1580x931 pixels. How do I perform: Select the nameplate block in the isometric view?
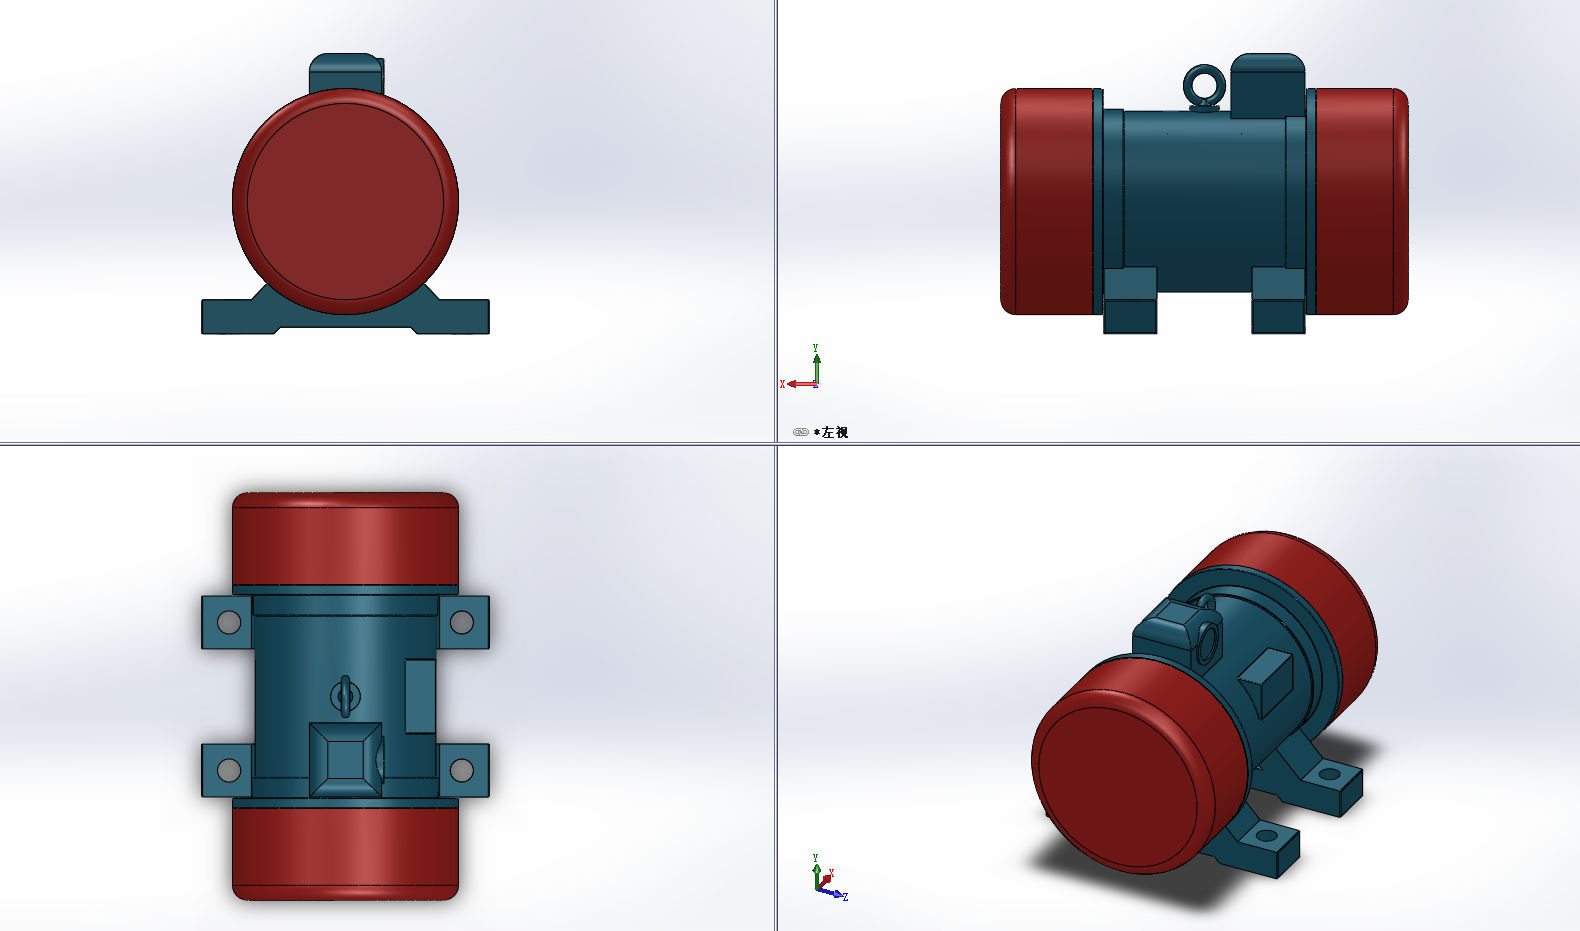pyautogui.click(x=1267, y=682)
